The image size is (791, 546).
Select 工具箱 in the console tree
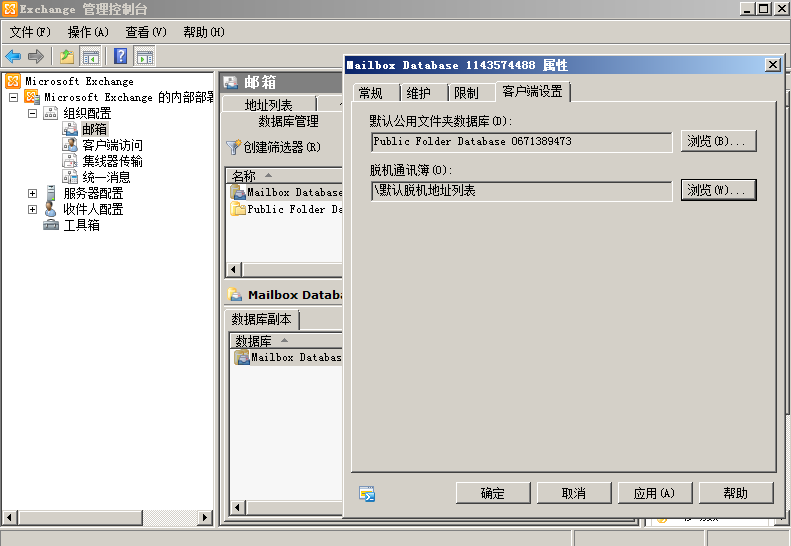click(x=82, y=225)
